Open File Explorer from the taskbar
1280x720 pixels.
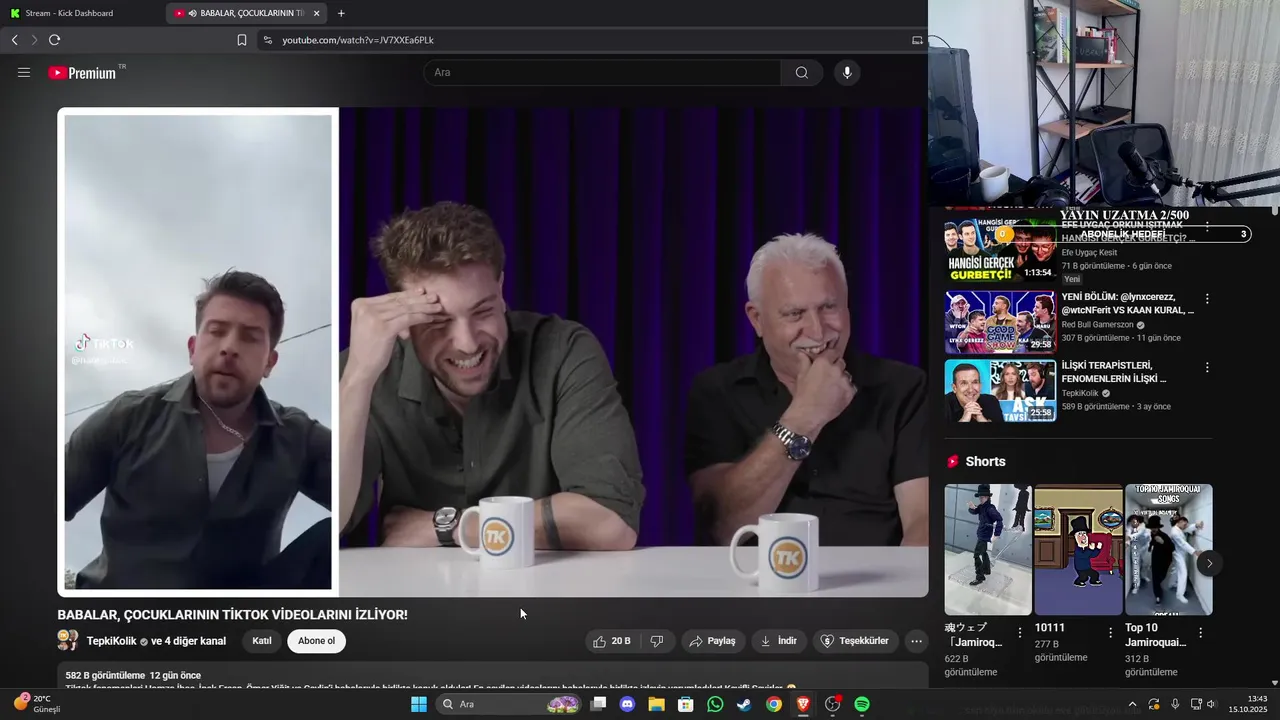657,704
